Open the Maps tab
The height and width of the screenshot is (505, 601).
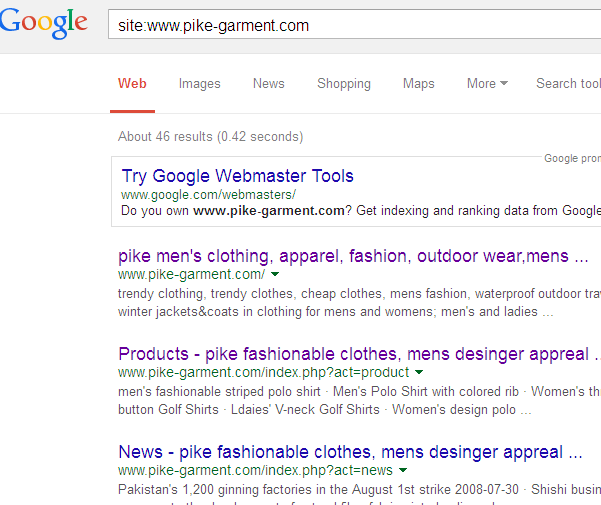point(419,84)
